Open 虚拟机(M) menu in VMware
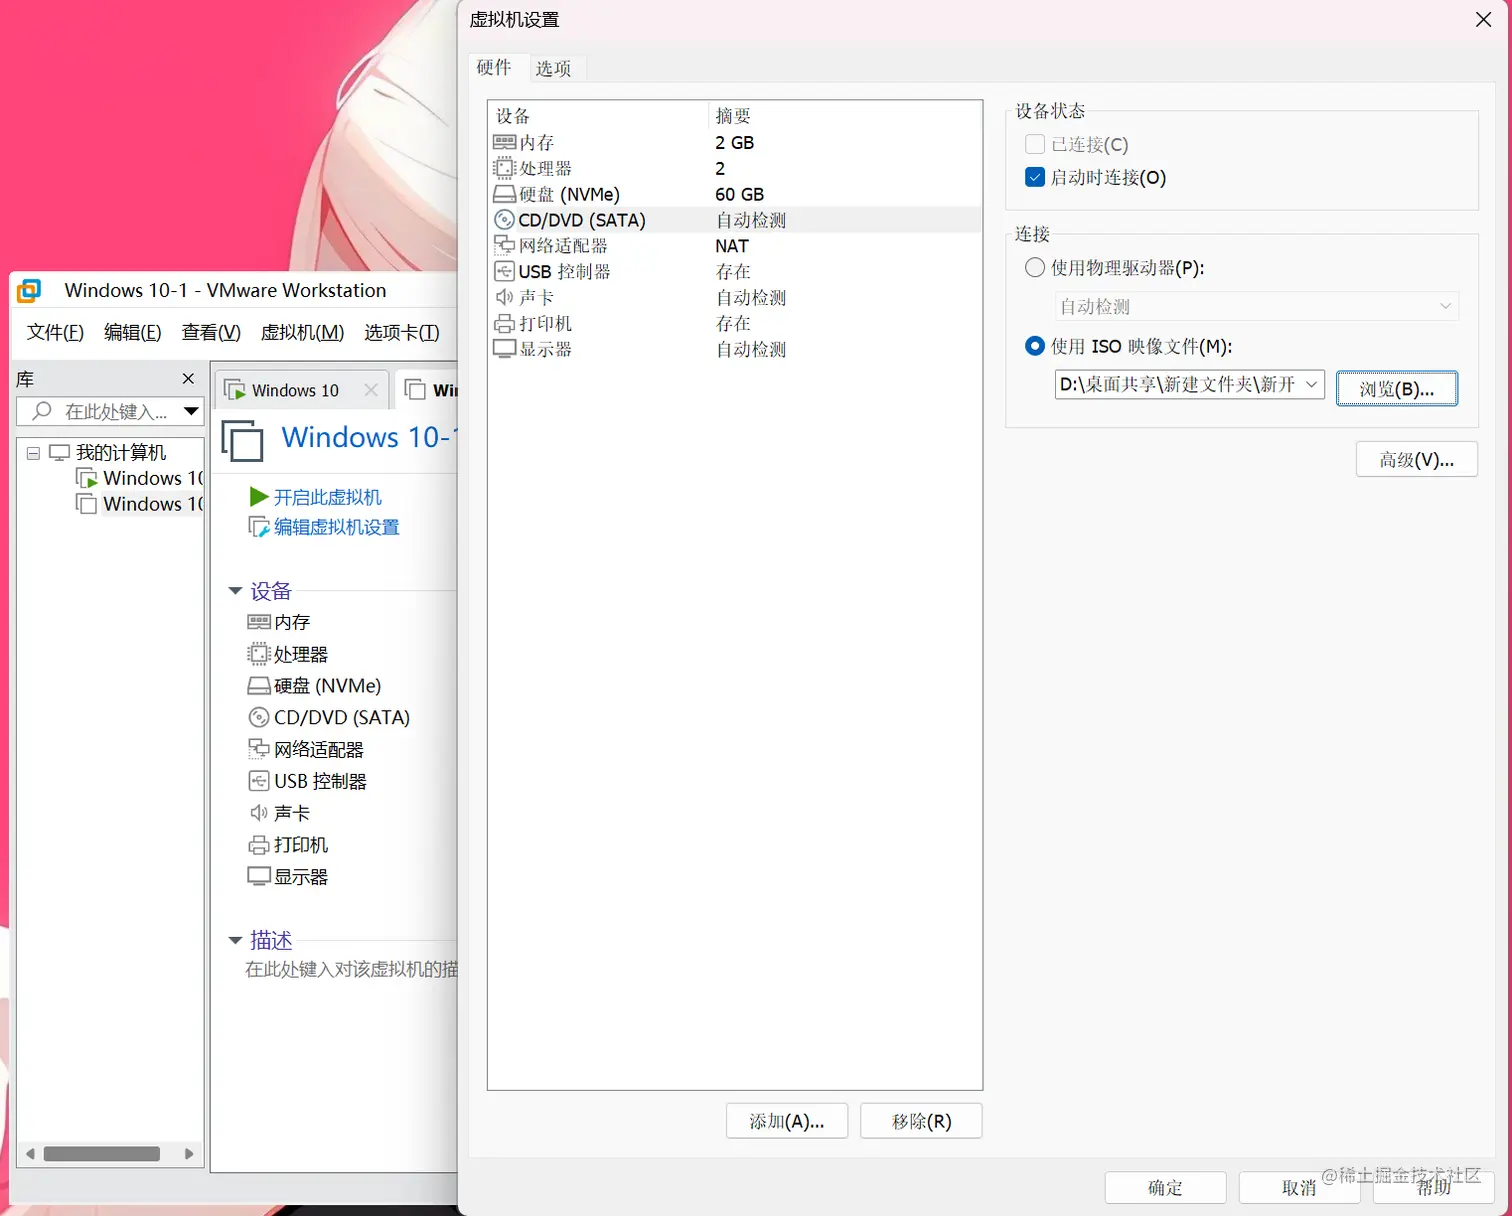1512x1216 pixels. pos(302,332)
